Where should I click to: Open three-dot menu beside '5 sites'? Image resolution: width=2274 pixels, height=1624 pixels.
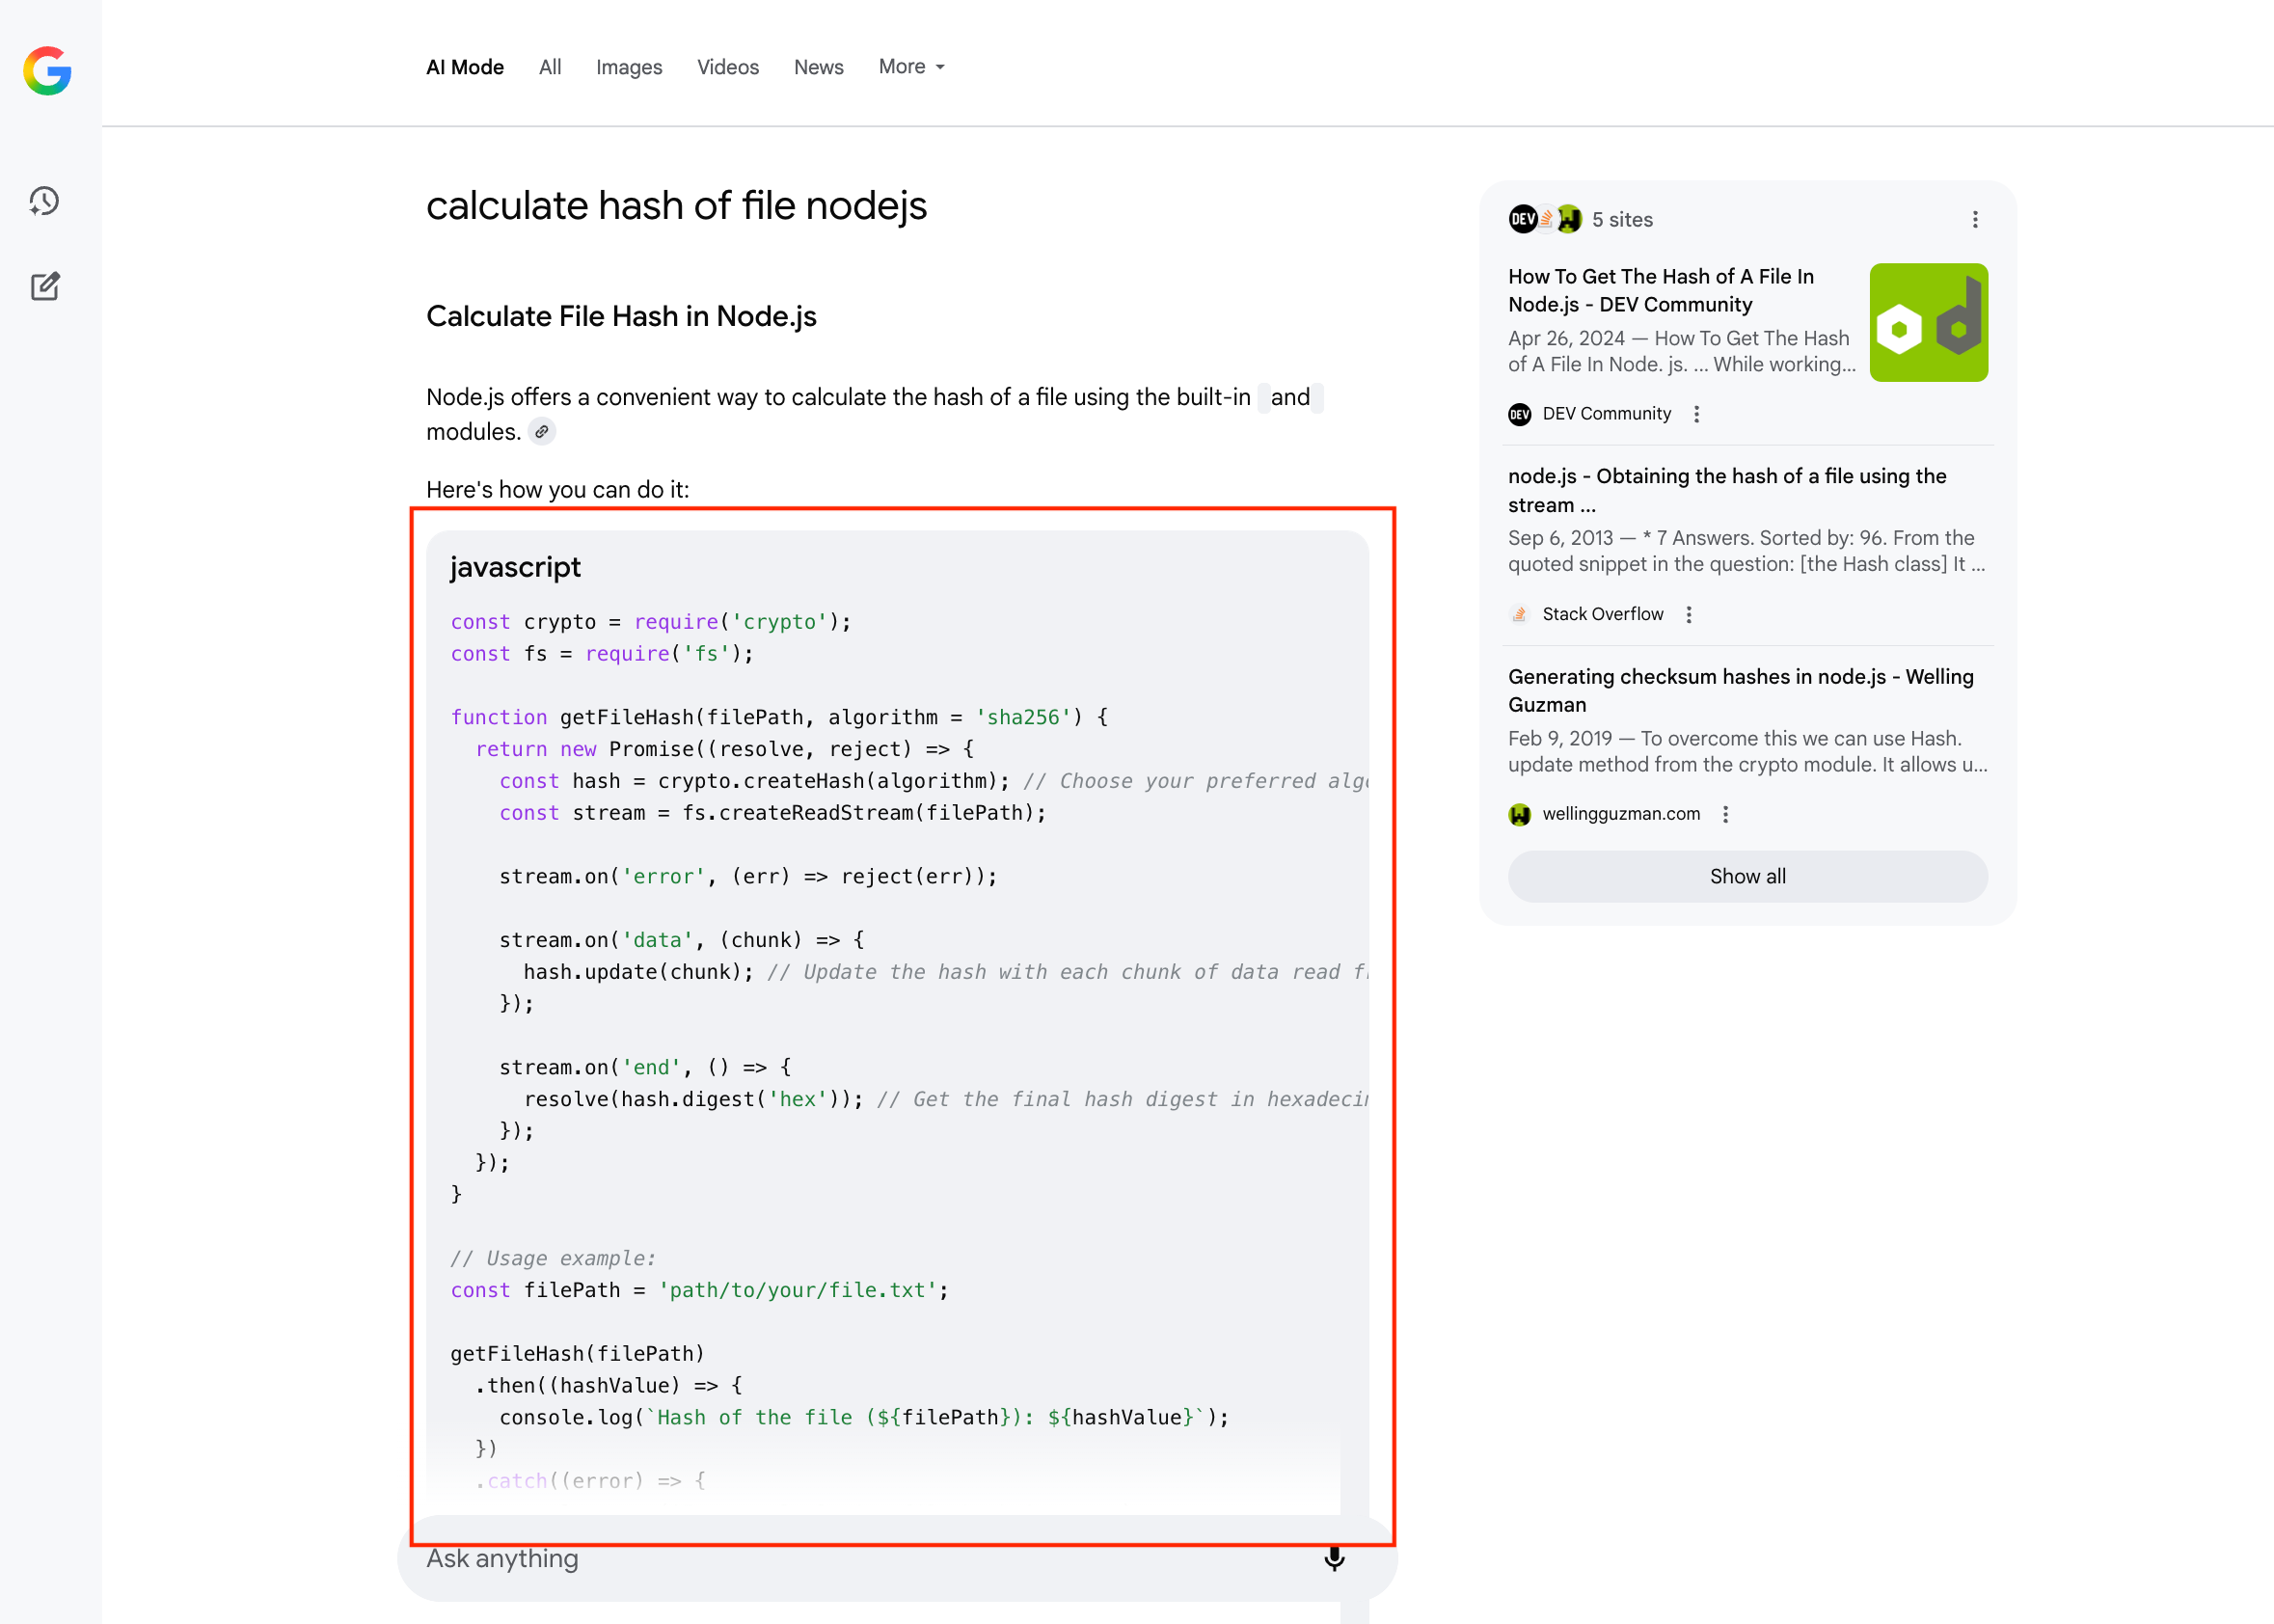1974,220
